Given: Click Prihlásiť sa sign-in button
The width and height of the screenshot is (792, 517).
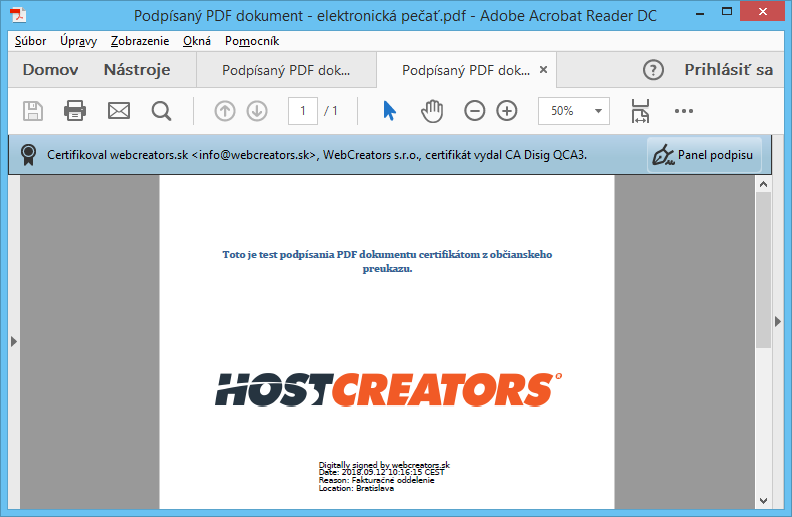Looking at the screenshot, I should click(728, 70).
